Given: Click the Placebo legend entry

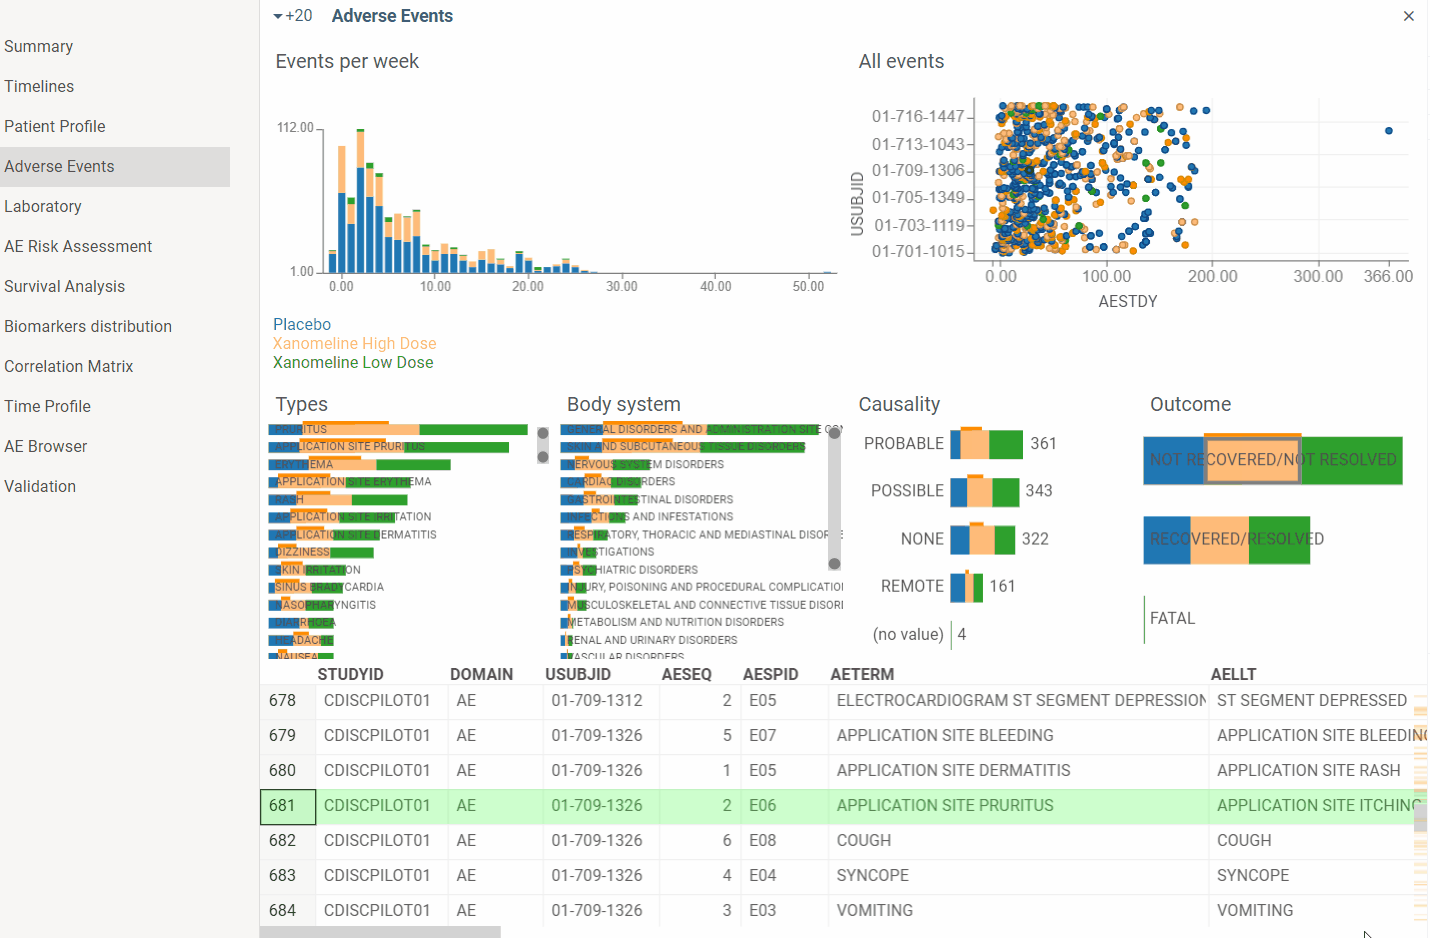Looking at the screenshot, I should (x=302, y=324).
